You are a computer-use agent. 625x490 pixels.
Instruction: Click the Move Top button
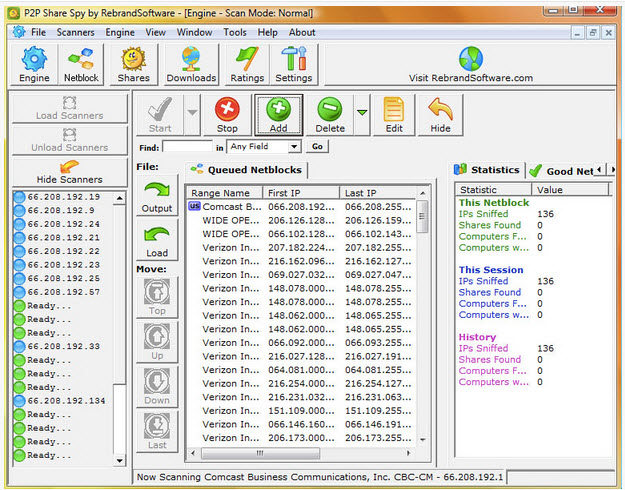[x=157, y=297]
